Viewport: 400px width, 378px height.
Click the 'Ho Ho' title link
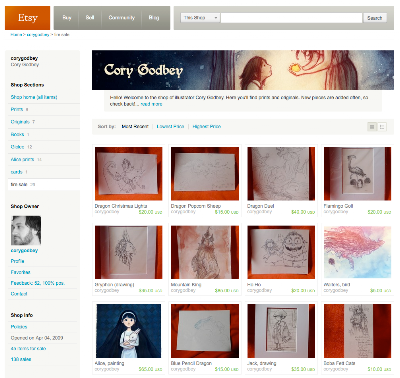point(254,285)
